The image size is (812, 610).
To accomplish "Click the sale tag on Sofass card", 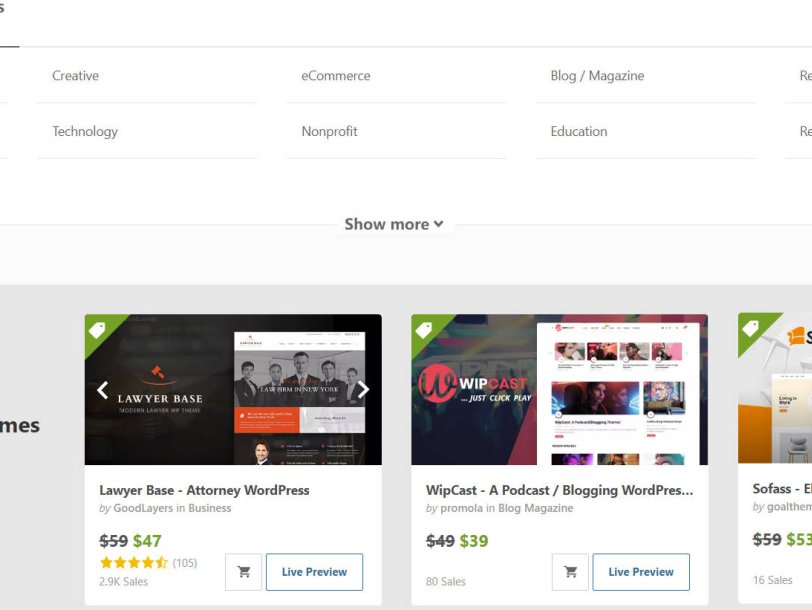I will pos(751,329).
